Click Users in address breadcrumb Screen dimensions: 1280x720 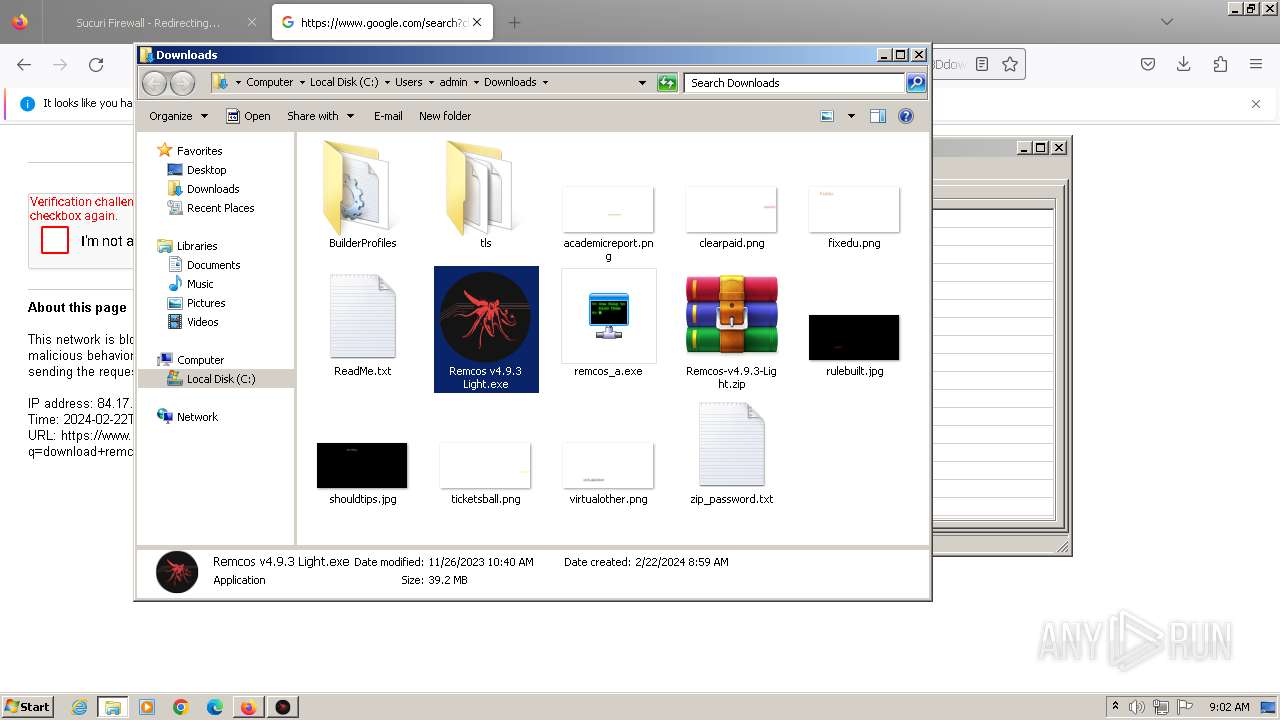coord(408,82)
